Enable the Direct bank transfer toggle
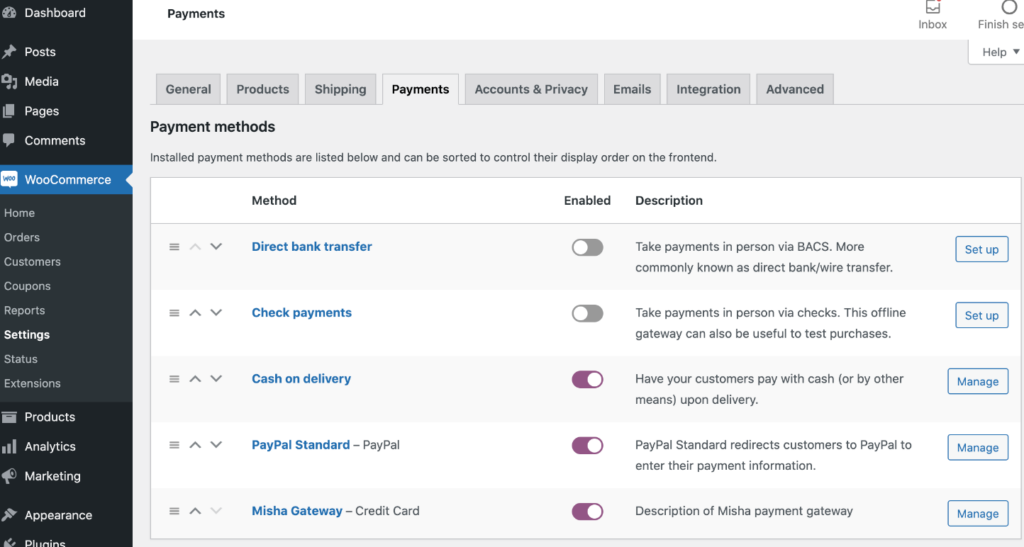This screenshot has height=547, width=1024. 587,247
